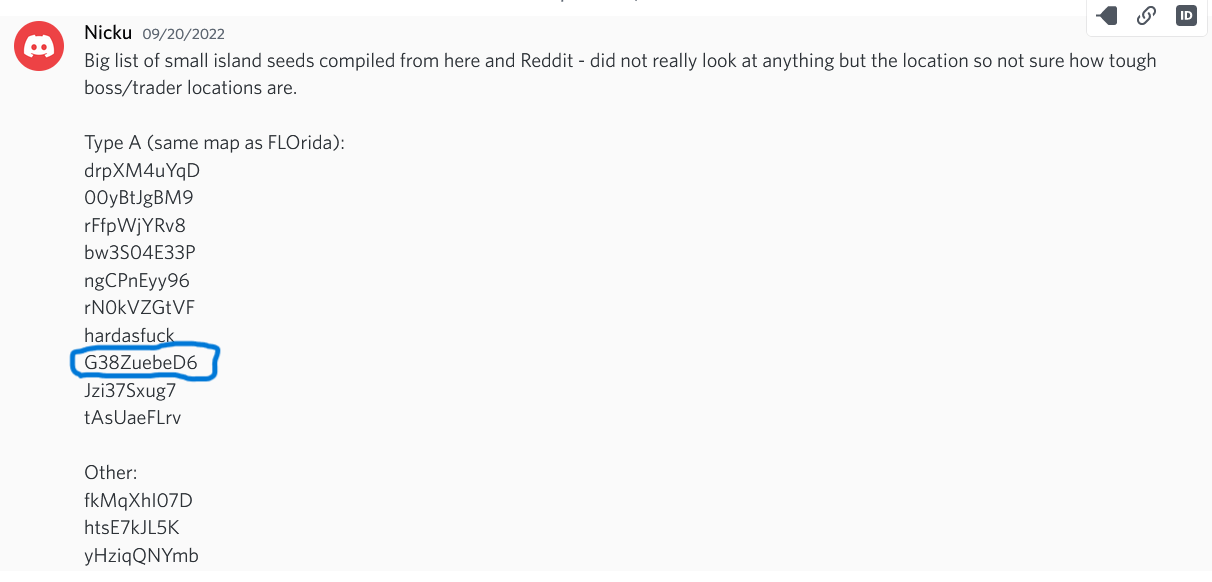Click the seed 00yBtJgBM9
This screenshot has height=582, width=1212.
pyautogui.click(x=139, y=197)
